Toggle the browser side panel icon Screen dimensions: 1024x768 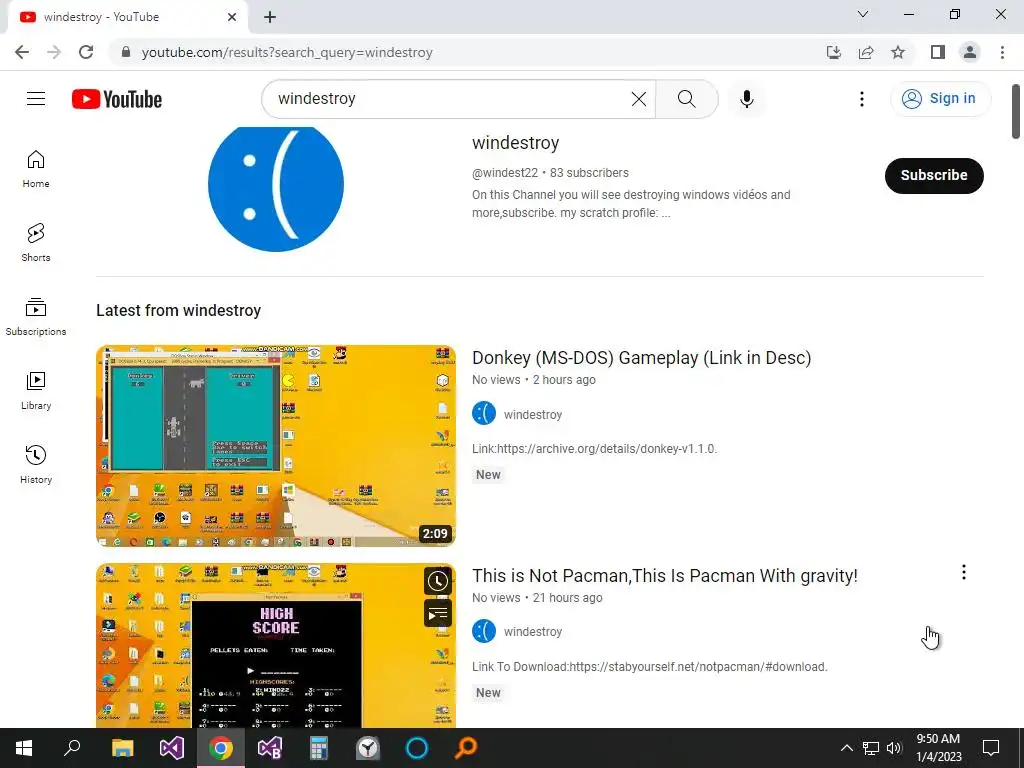pos(938,52)
